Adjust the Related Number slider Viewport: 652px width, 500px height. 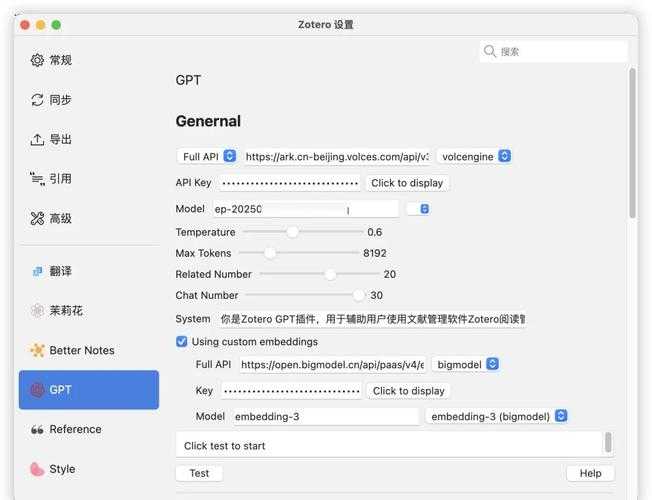coord(319,274)
